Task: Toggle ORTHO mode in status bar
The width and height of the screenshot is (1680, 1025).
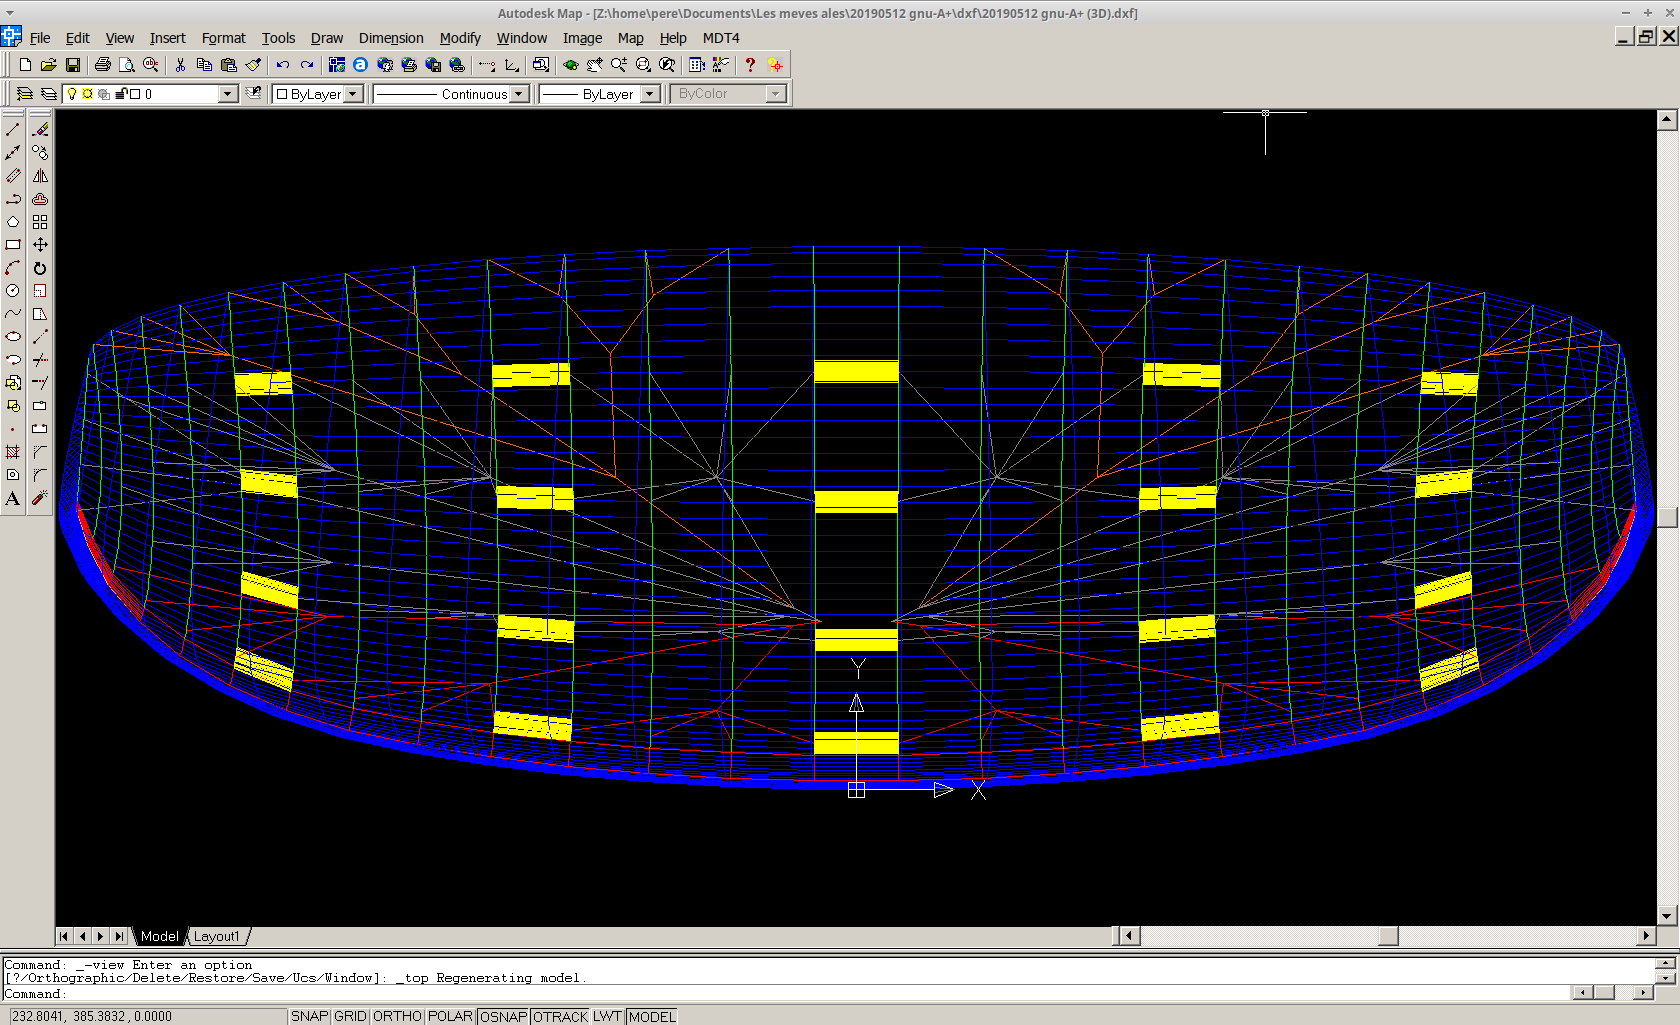Action: coord(397,1016)
